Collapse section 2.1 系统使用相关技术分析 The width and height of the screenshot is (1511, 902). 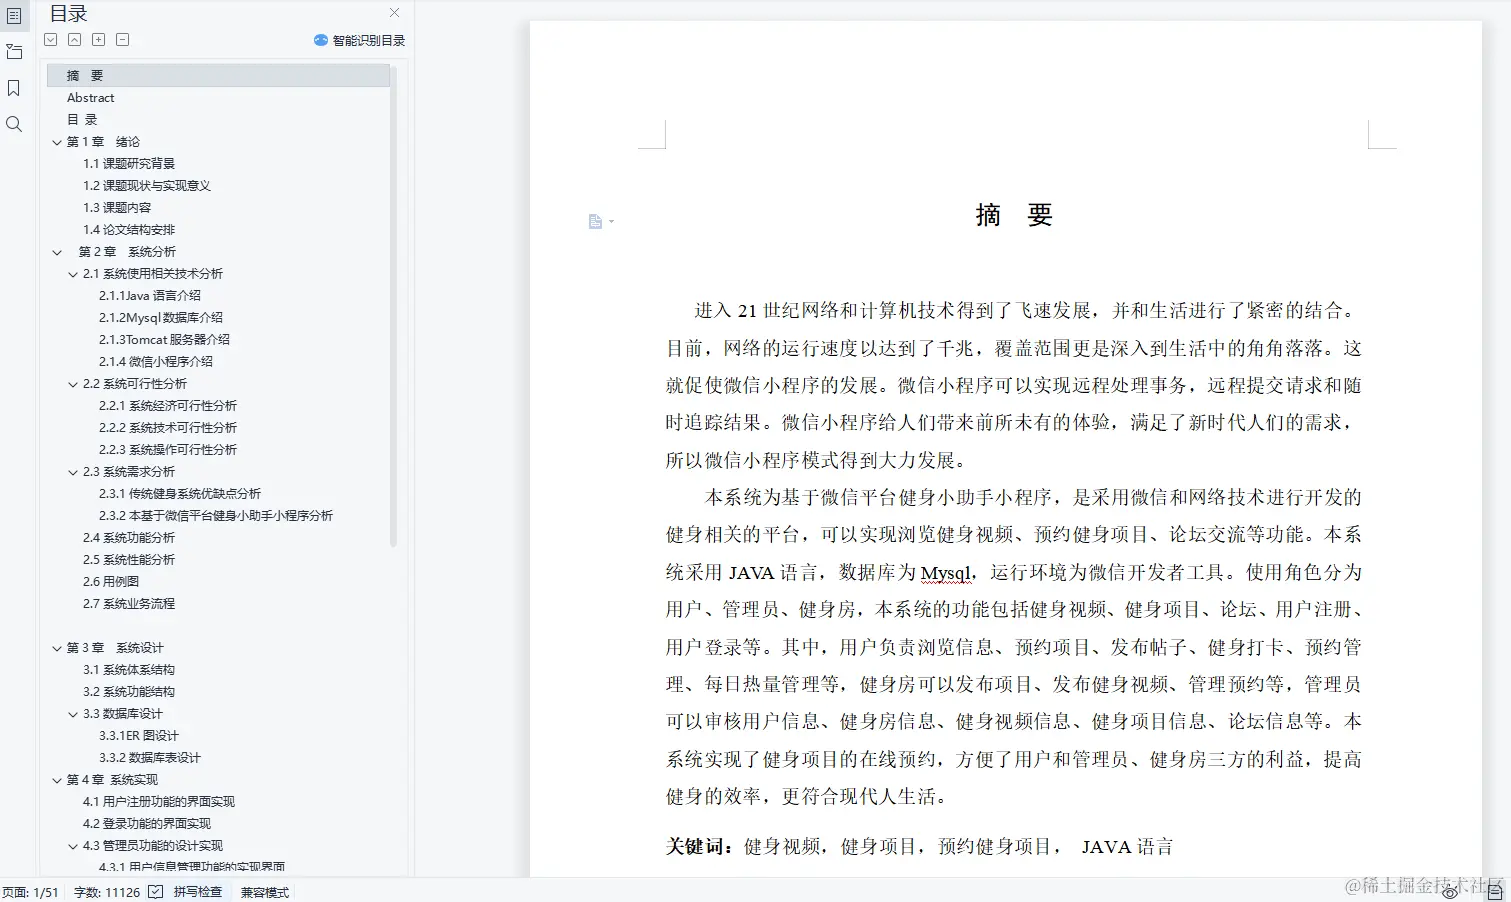tap(73, 274)
